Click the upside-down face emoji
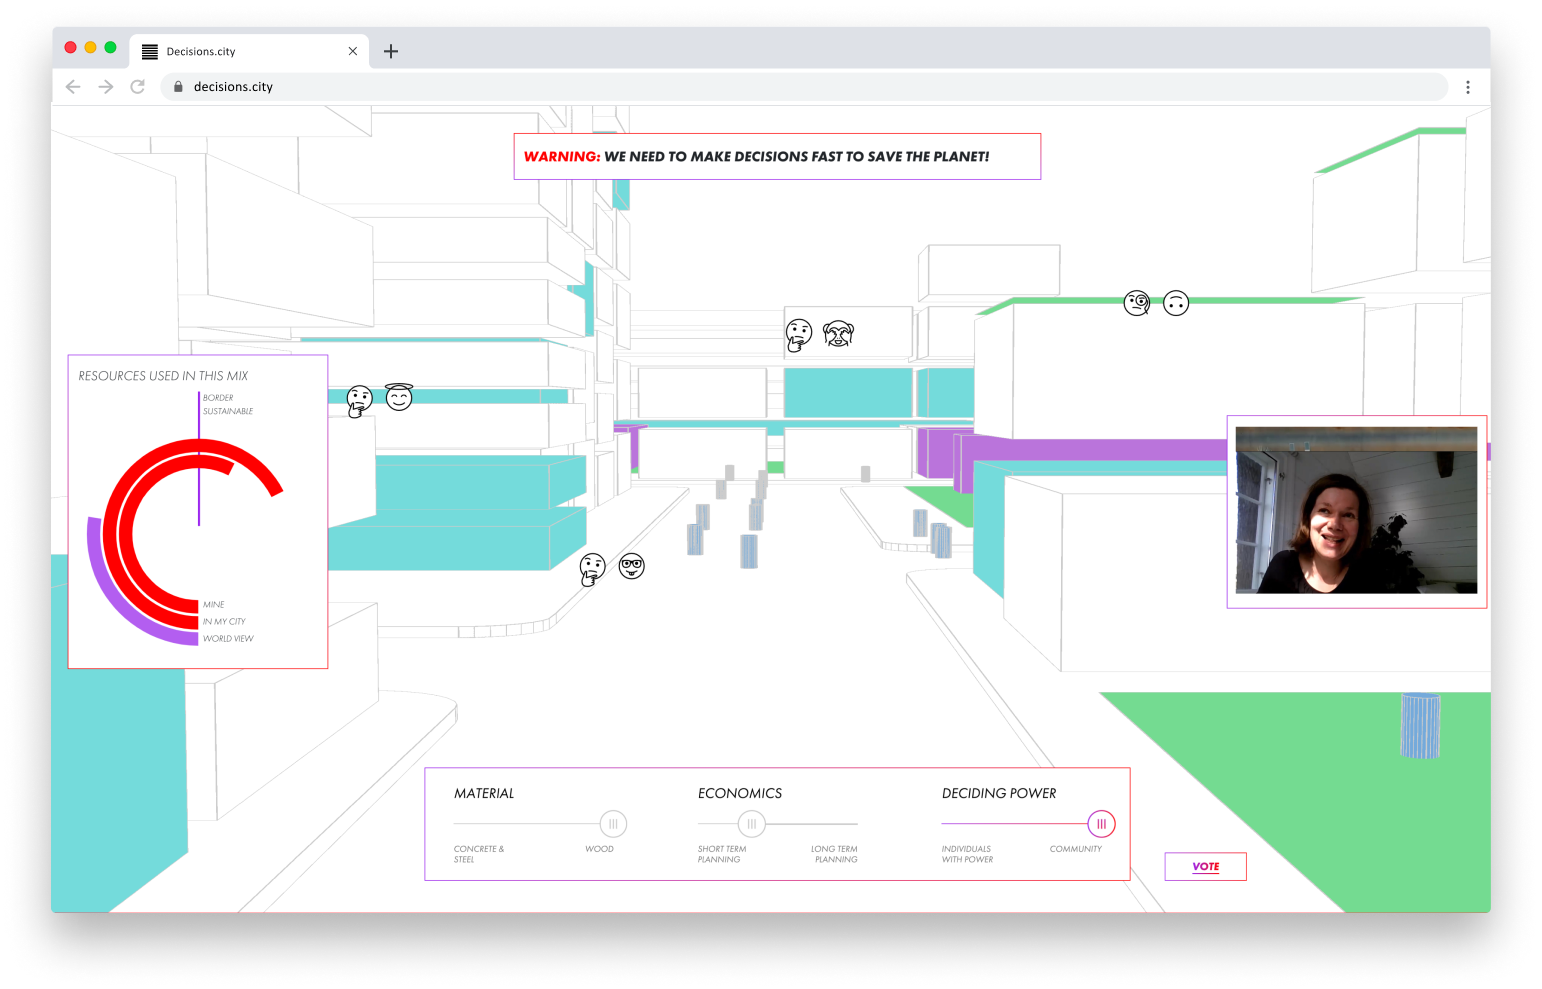Screen dimensions: 1542x989 (x=1176, y=303)
